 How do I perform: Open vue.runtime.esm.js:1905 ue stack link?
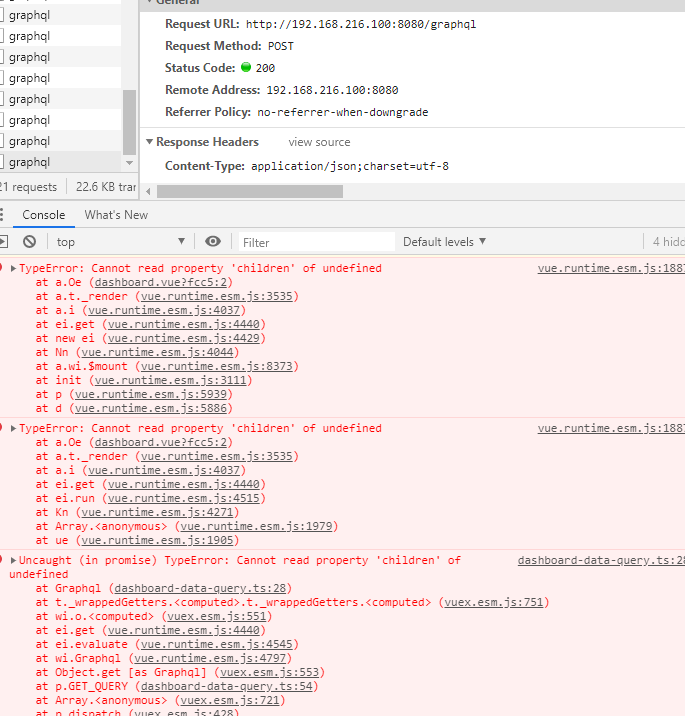tap(157, 540)
